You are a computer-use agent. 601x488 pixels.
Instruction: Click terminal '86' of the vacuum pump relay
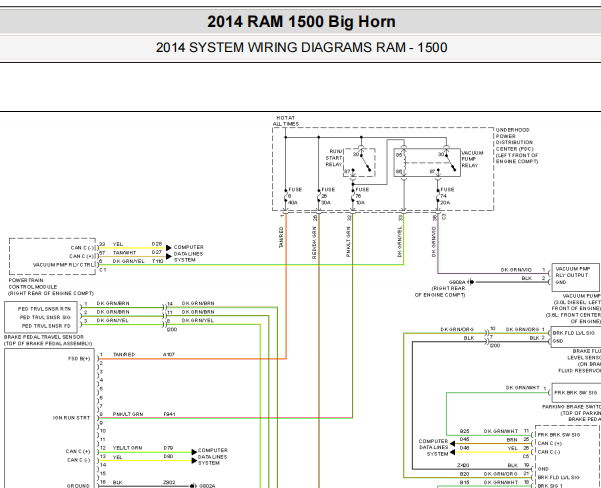399,171
